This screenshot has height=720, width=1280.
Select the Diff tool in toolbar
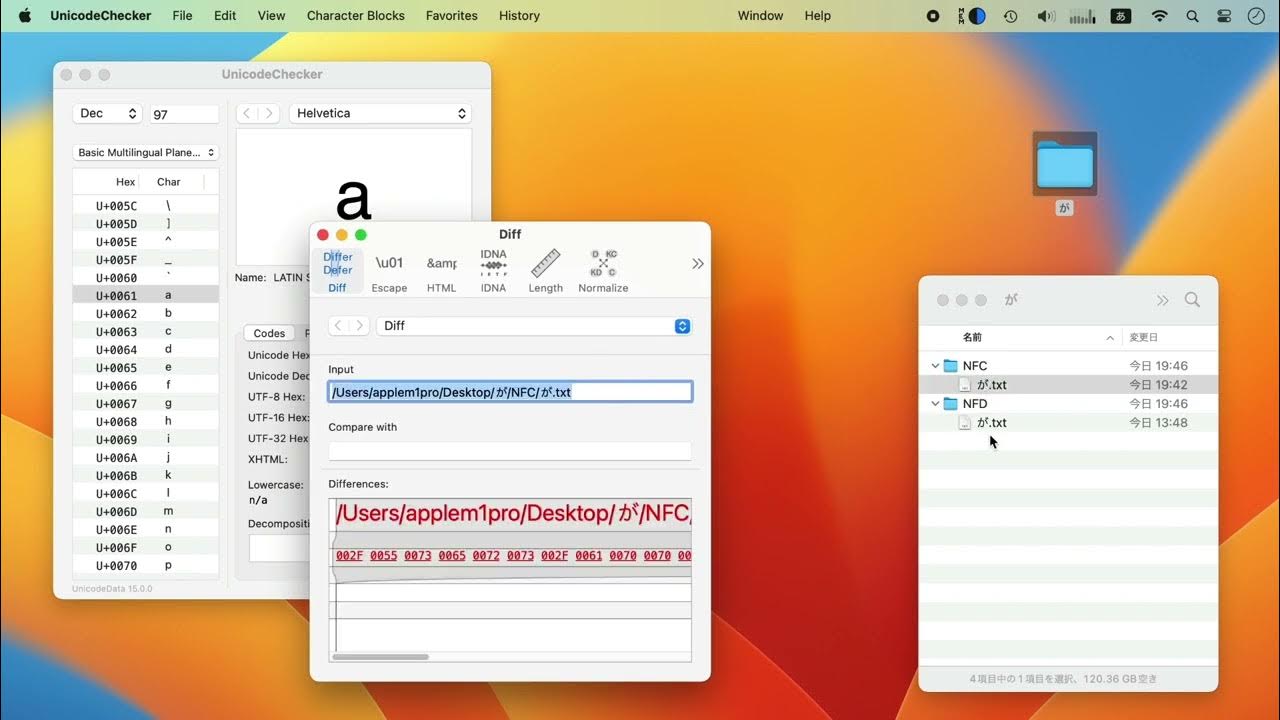coord(337,270)
